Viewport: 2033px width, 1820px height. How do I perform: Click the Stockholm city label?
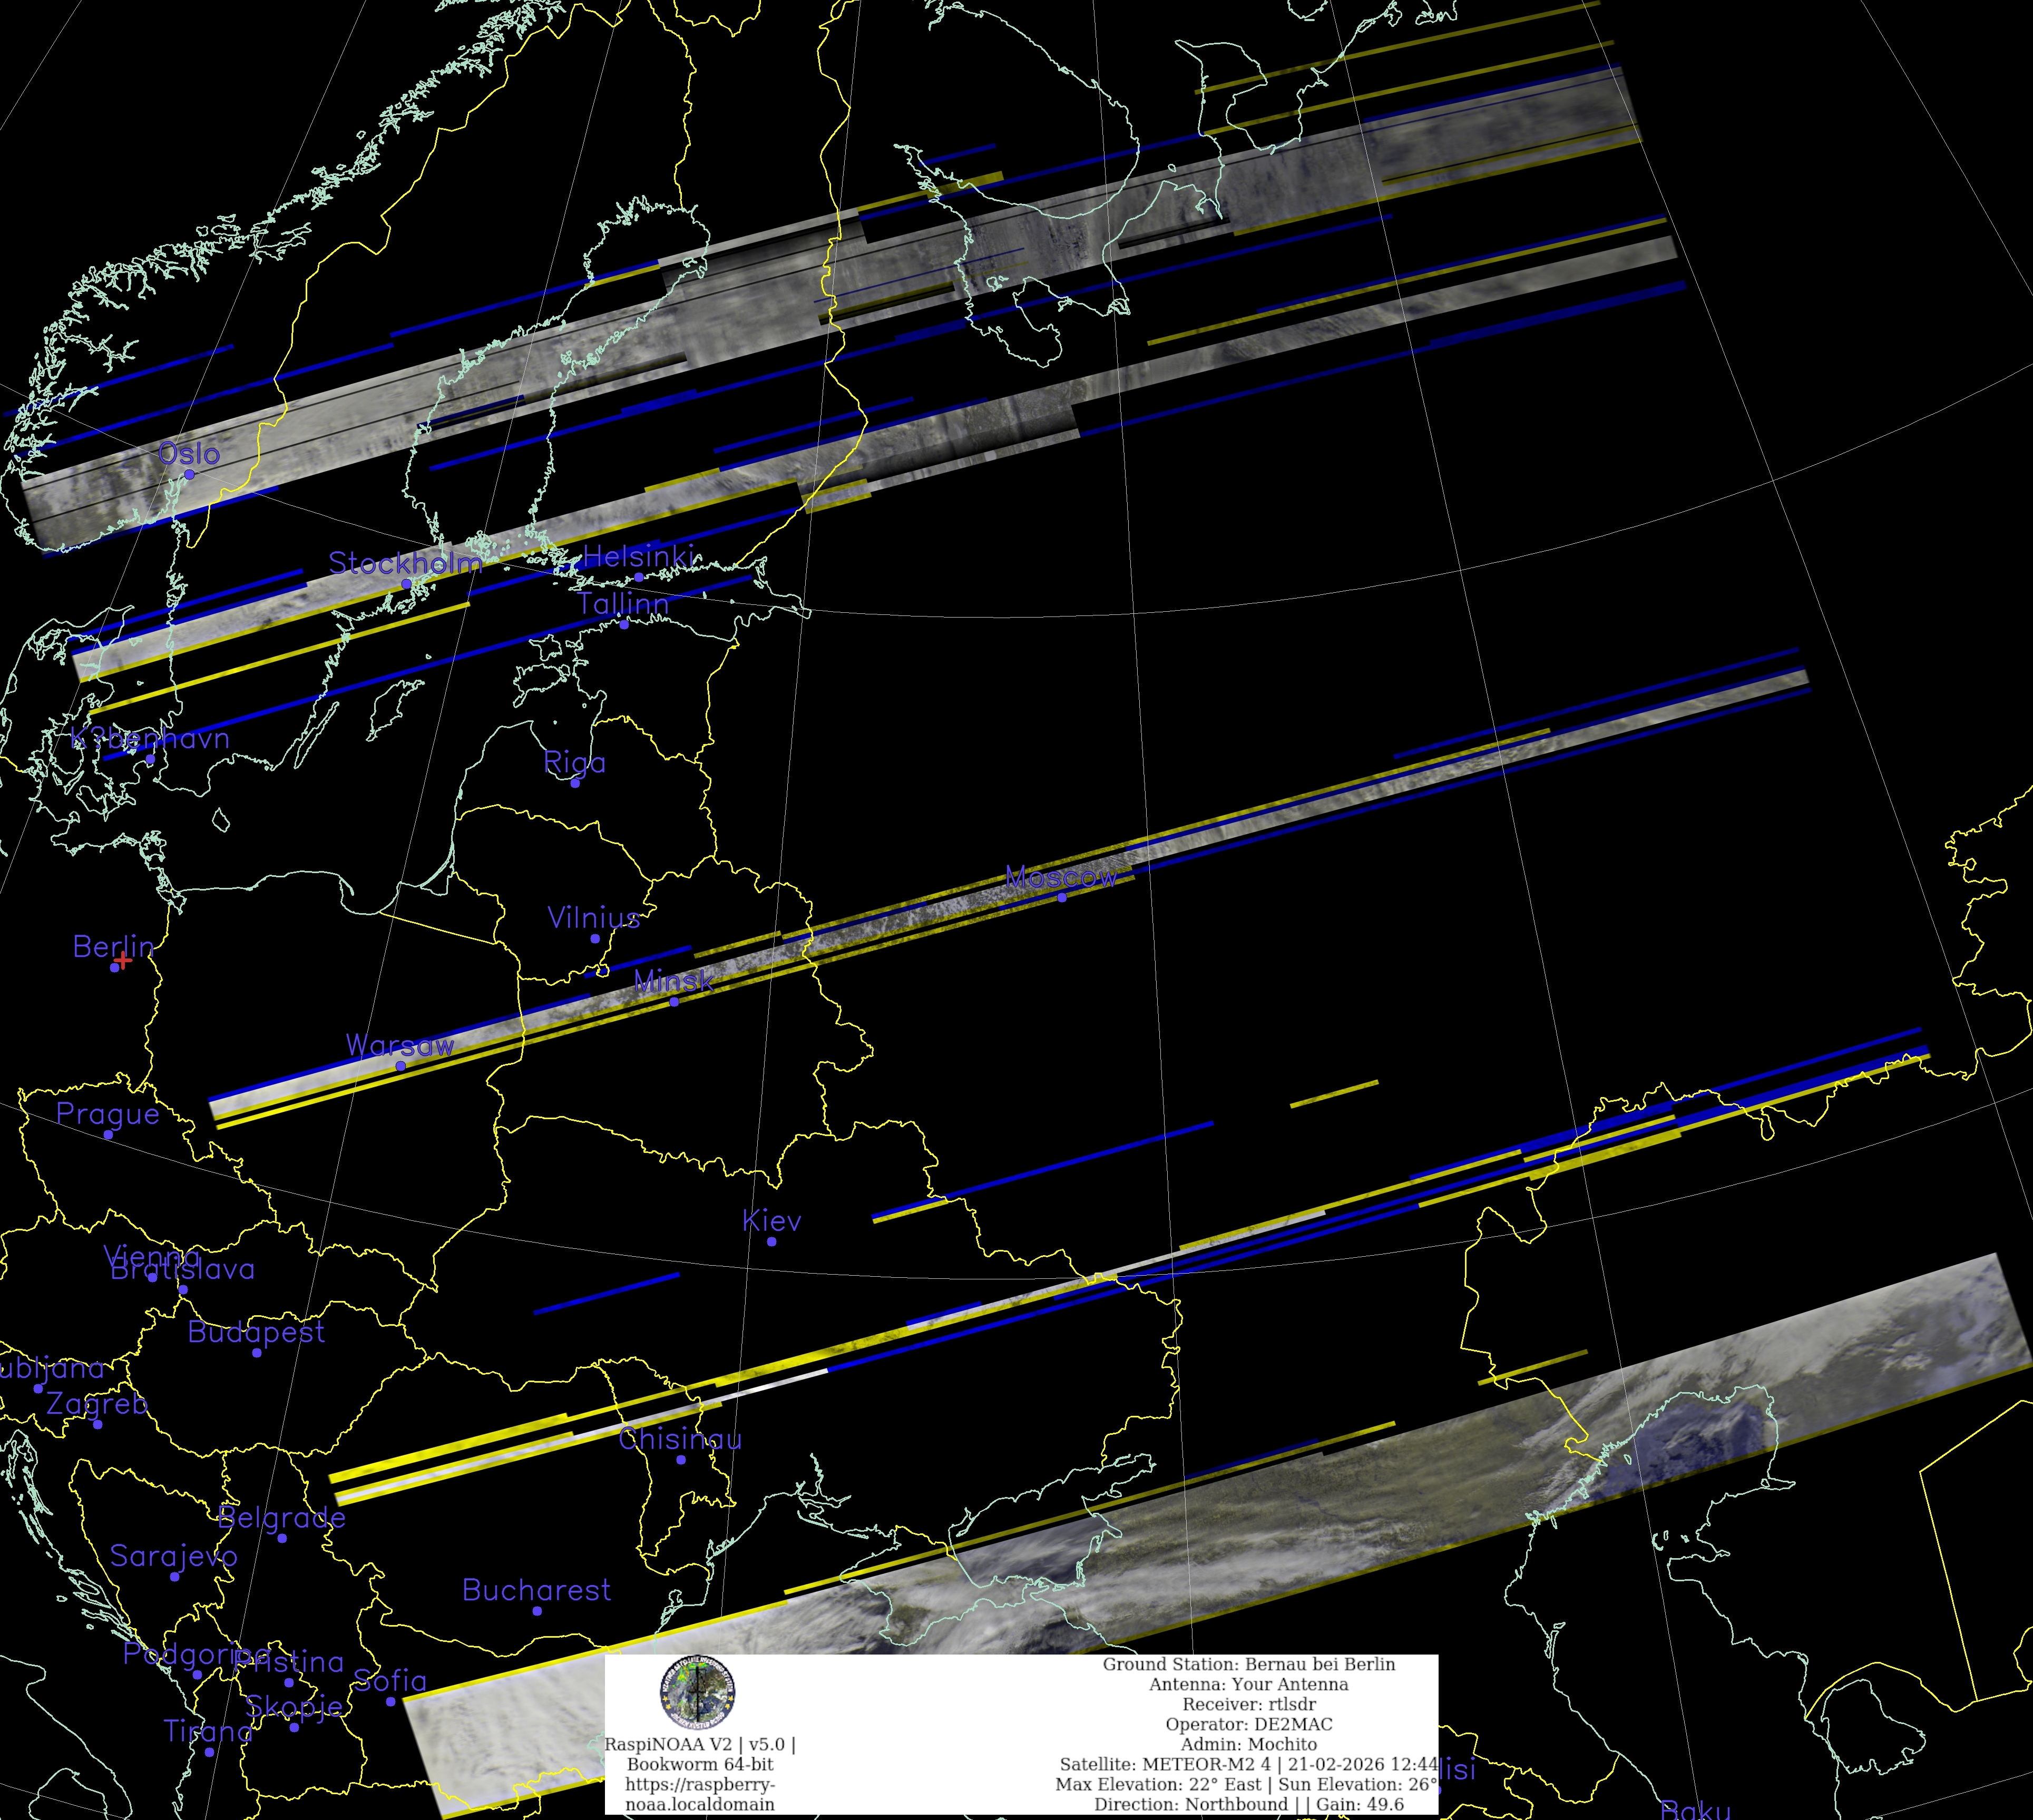click(x=405, y=563)
